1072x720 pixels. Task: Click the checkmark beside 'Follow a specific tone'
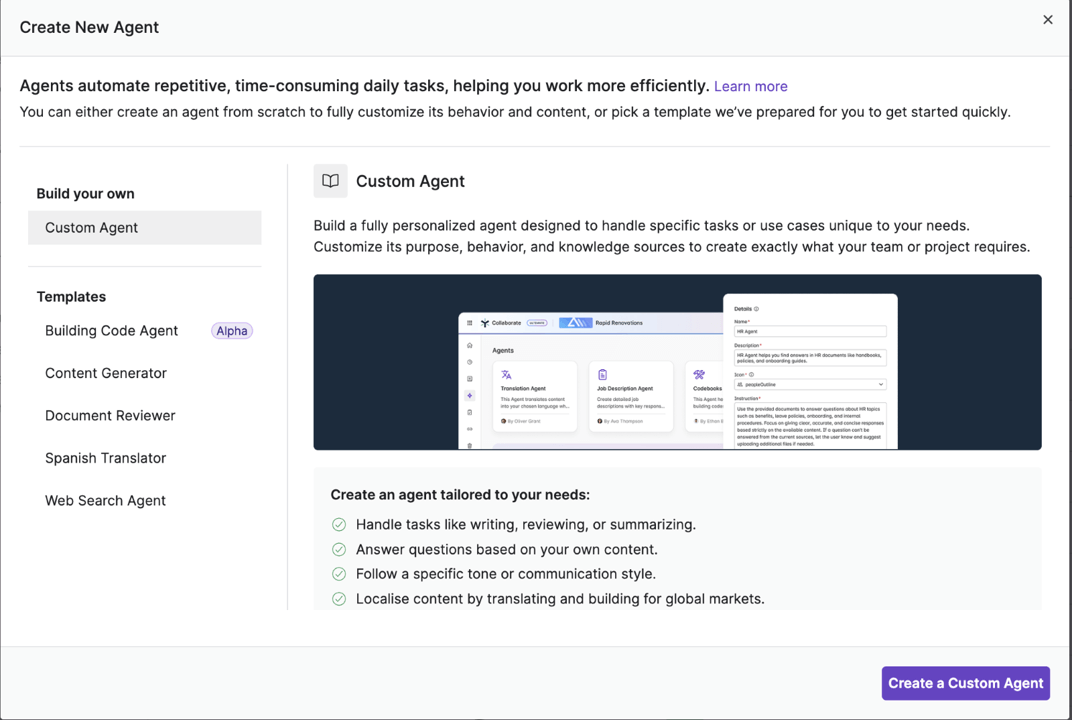point(339,574)
